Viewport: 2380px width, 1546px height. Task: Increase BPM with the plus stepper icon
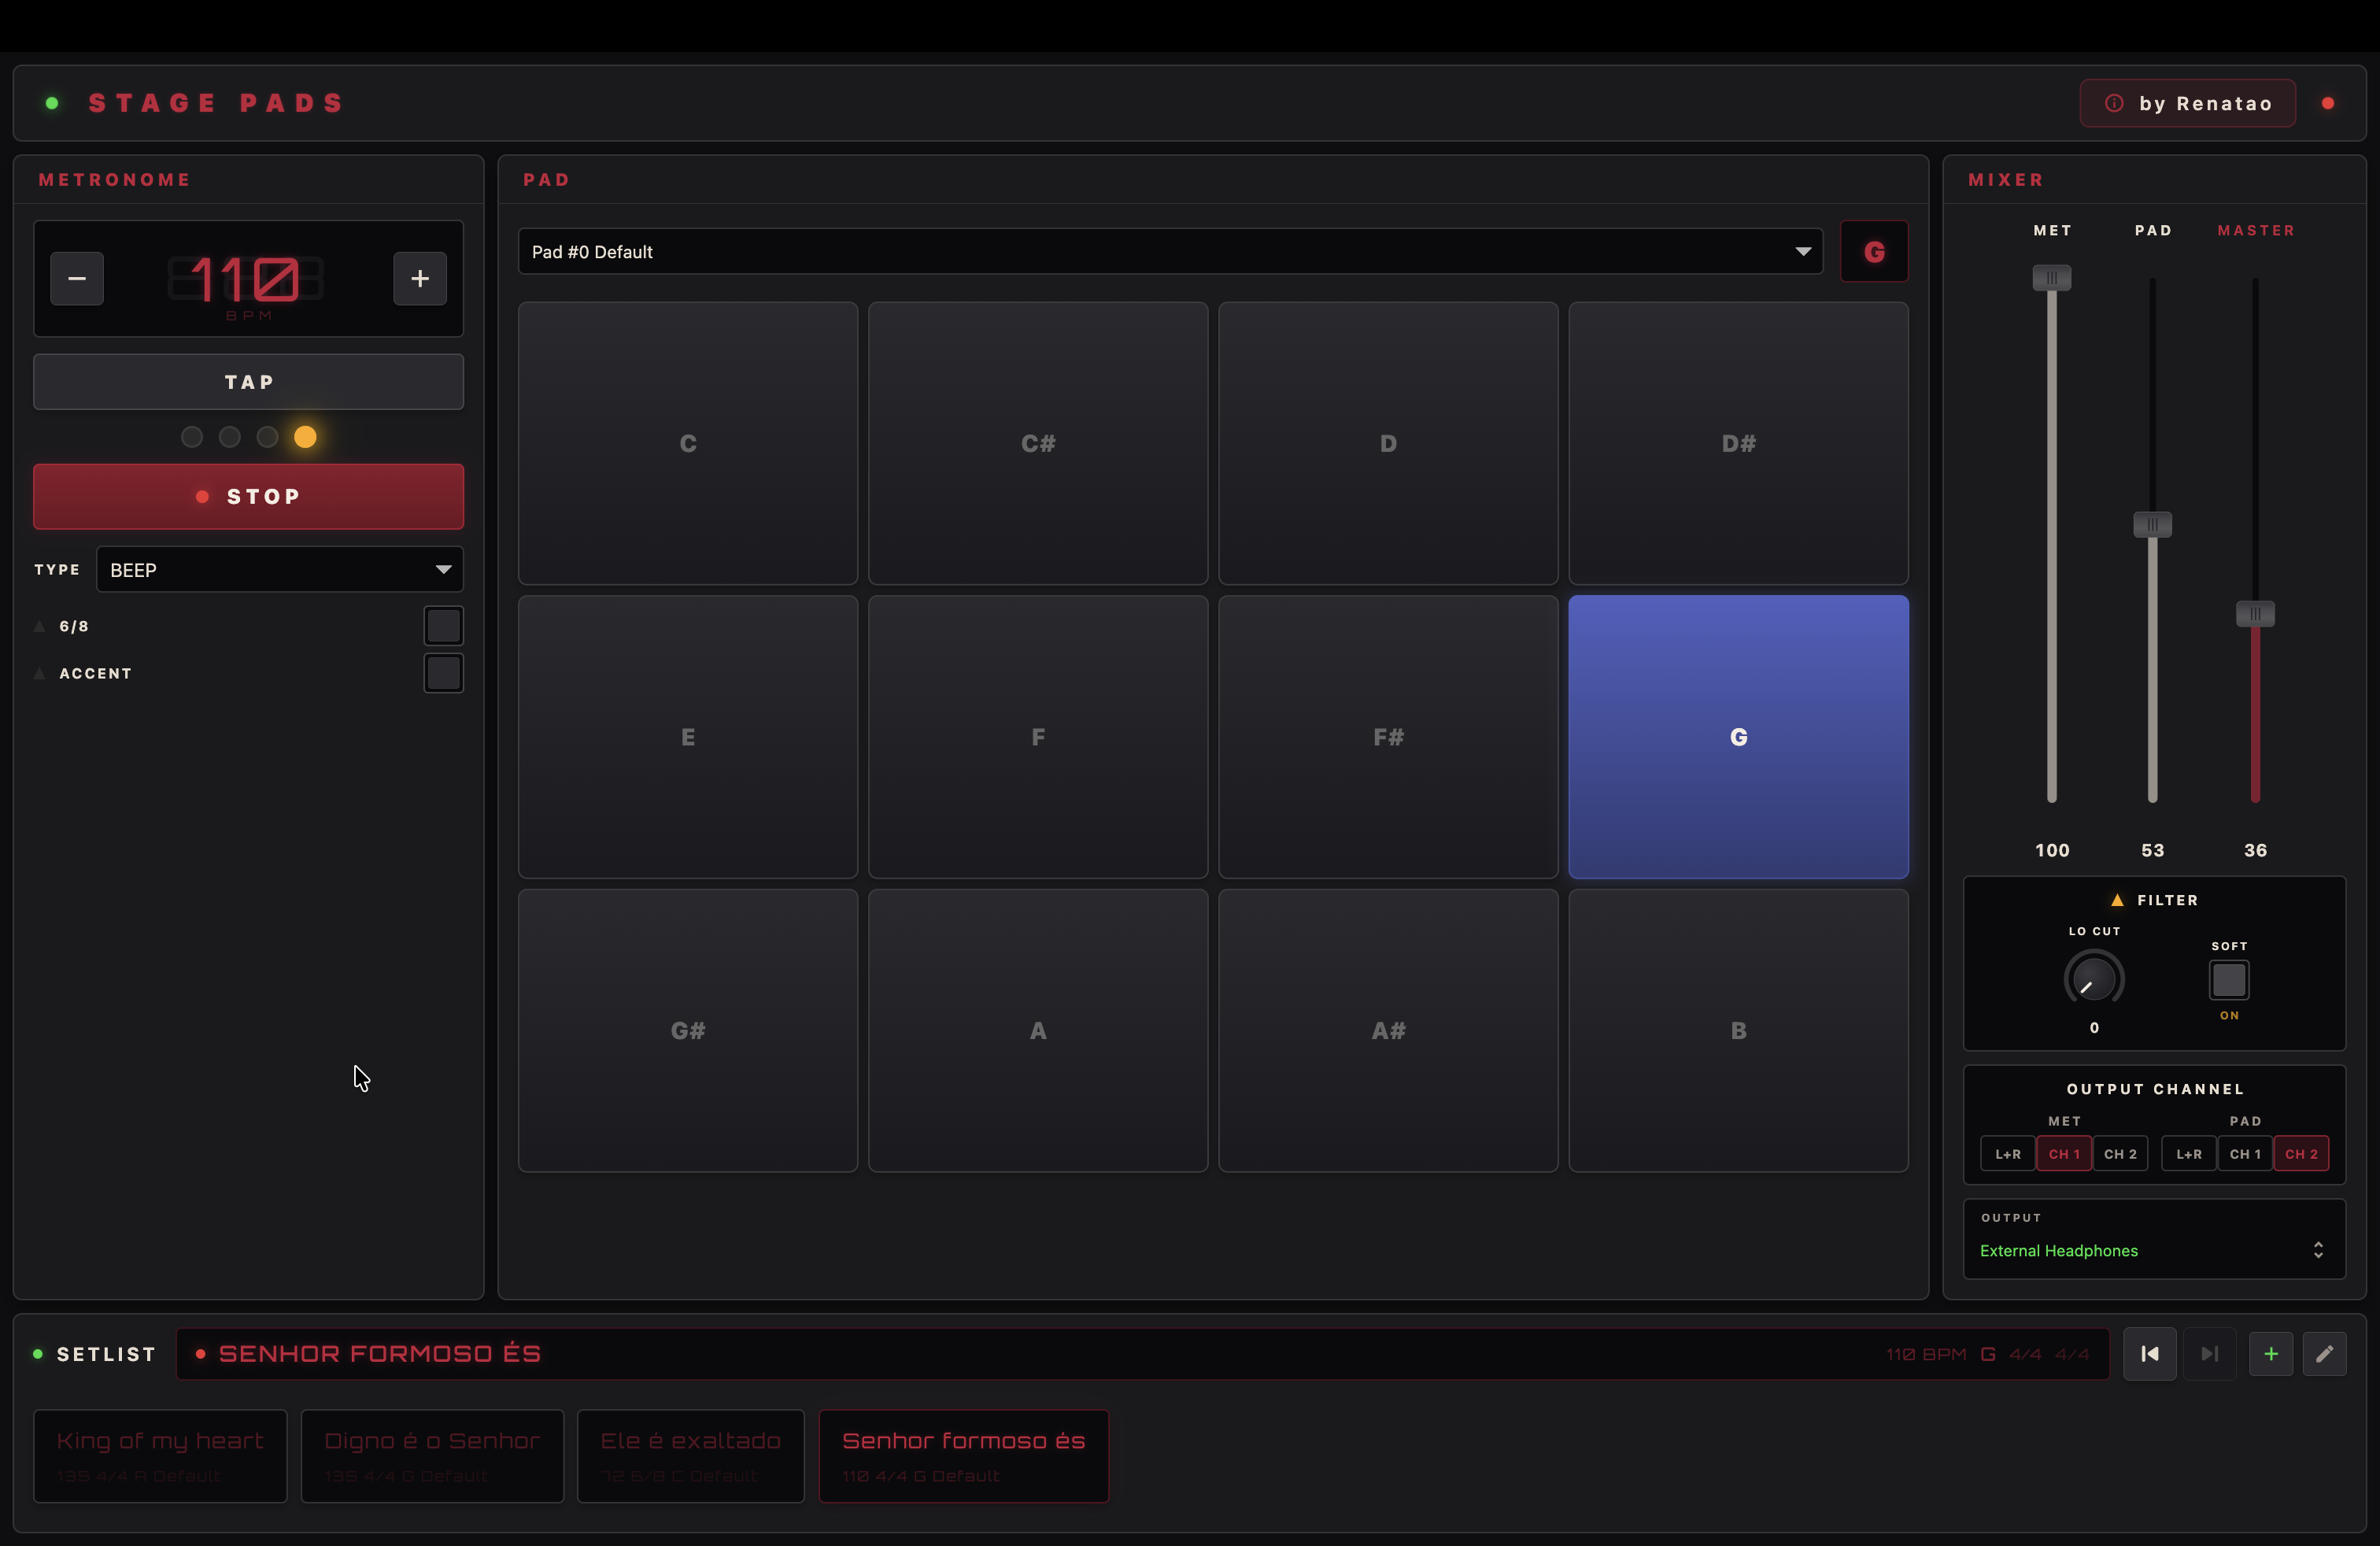click(419, 278)
